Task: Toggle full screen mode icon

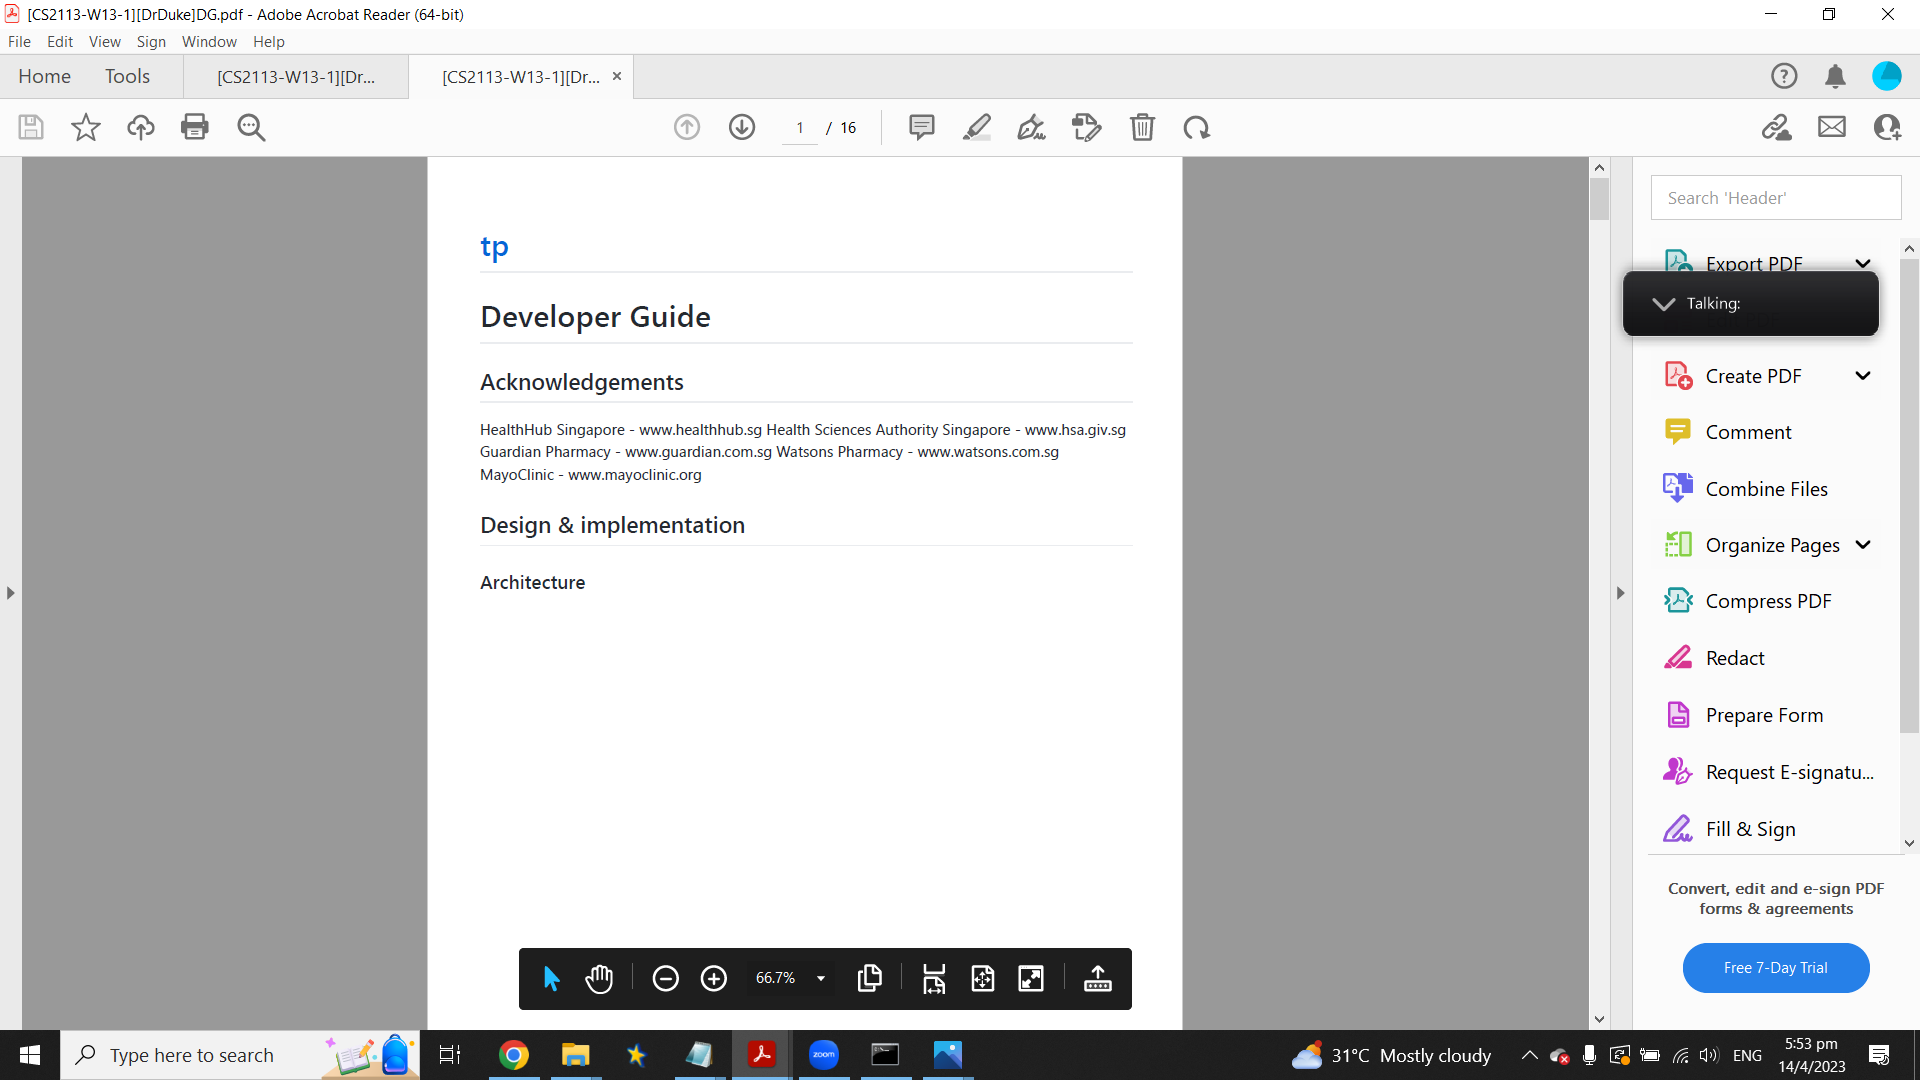Action: tap(1031, 978)
